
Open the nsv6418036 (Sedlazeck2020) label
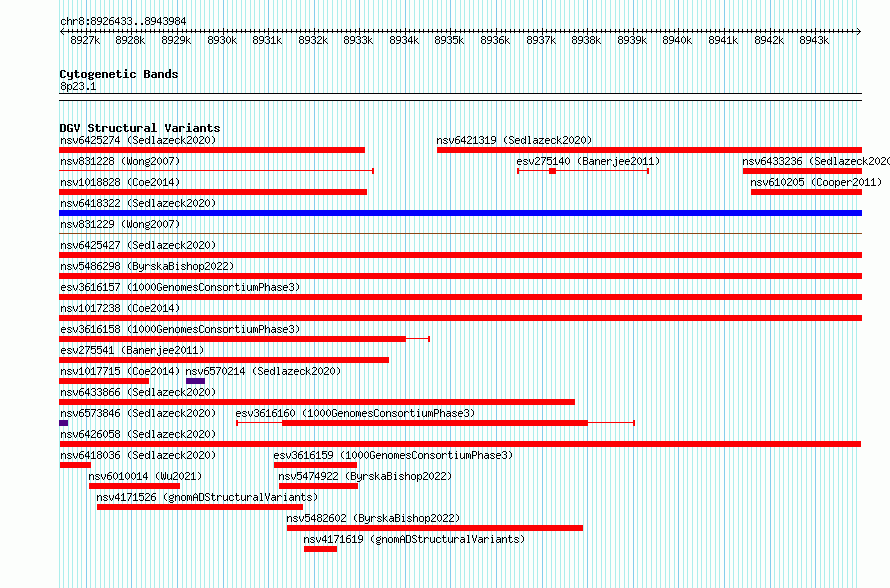138,455
